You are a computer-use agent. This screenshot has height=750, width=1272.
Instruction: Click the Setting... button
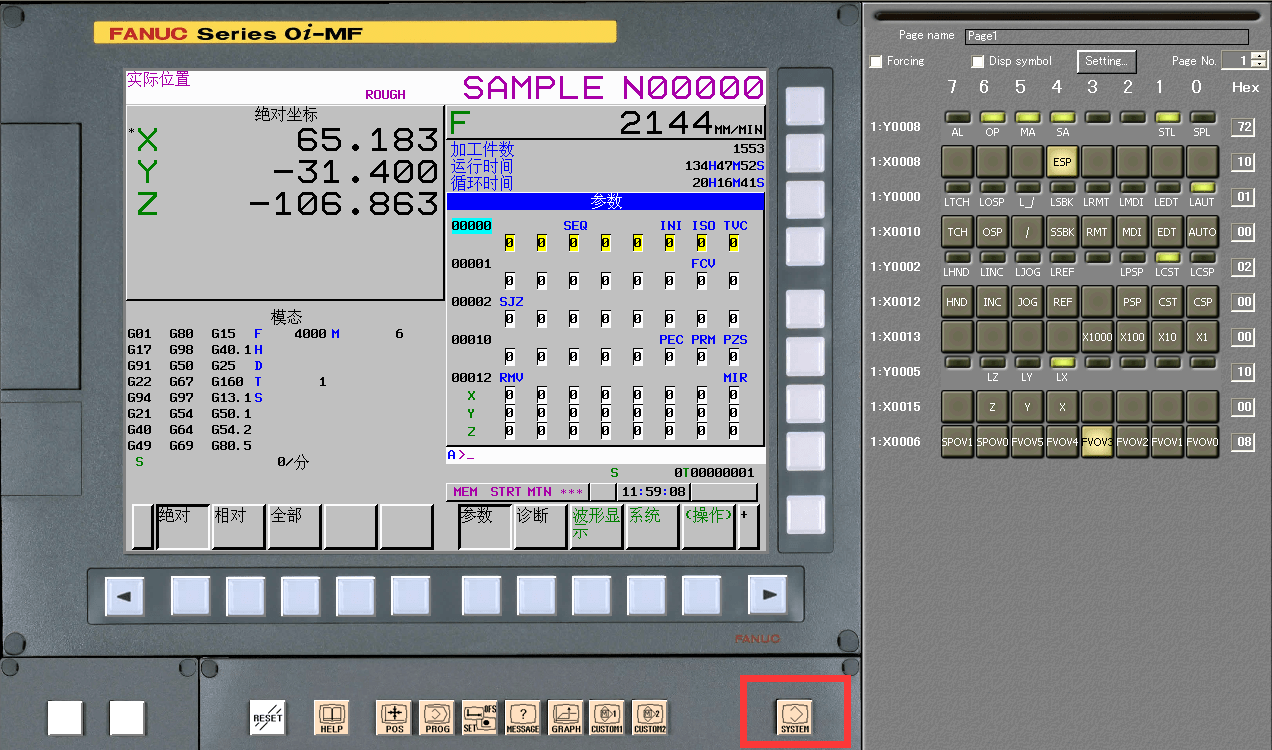[x=1107, y=61]
